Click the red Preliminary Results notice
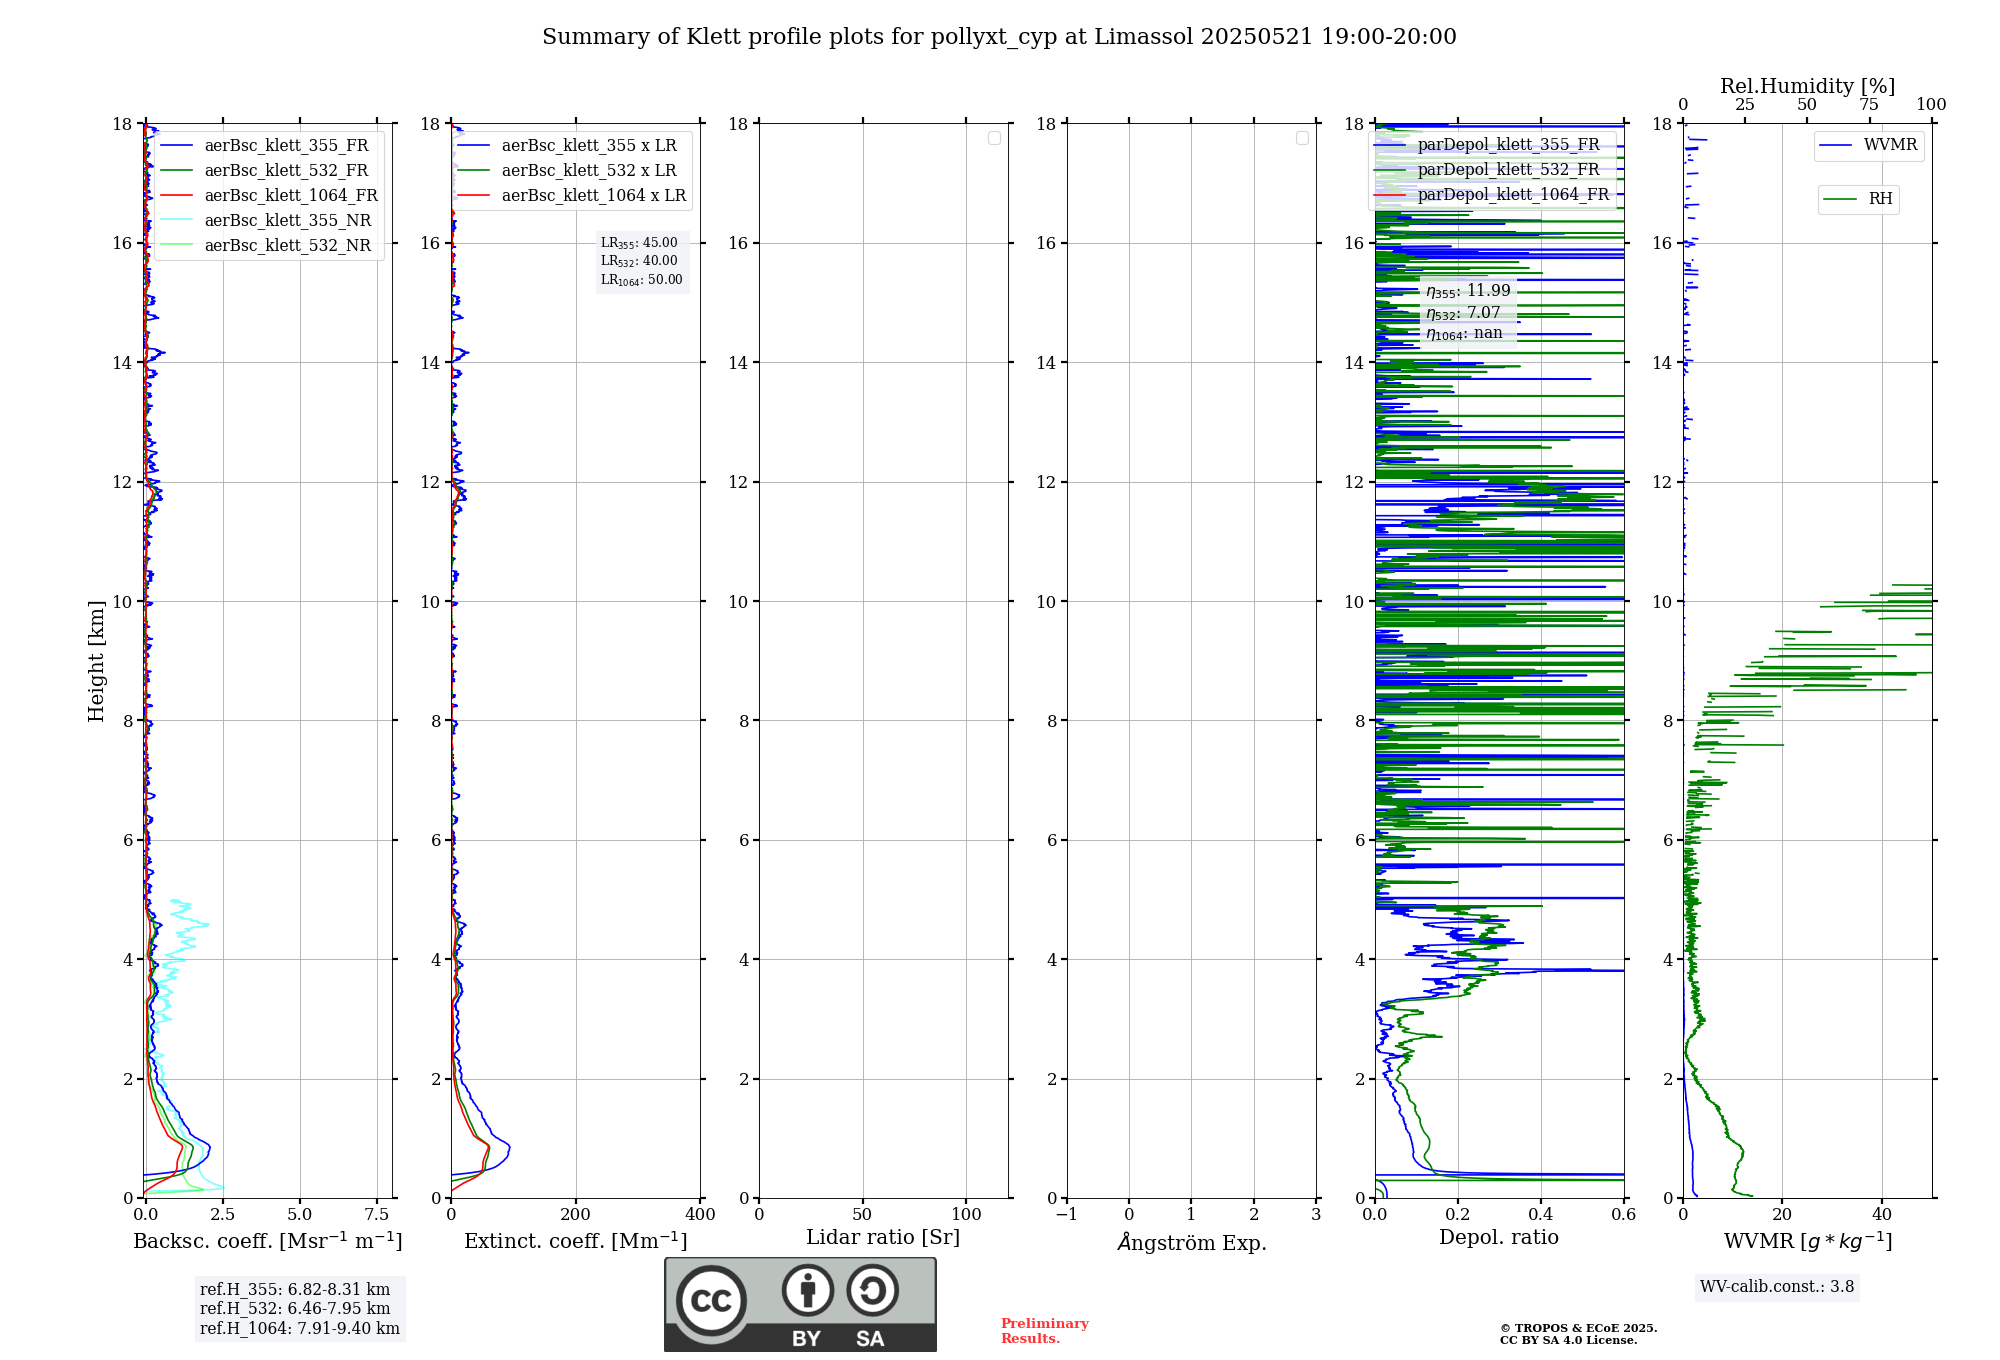The image size is (2000, 1360). click(1045, 1331)
